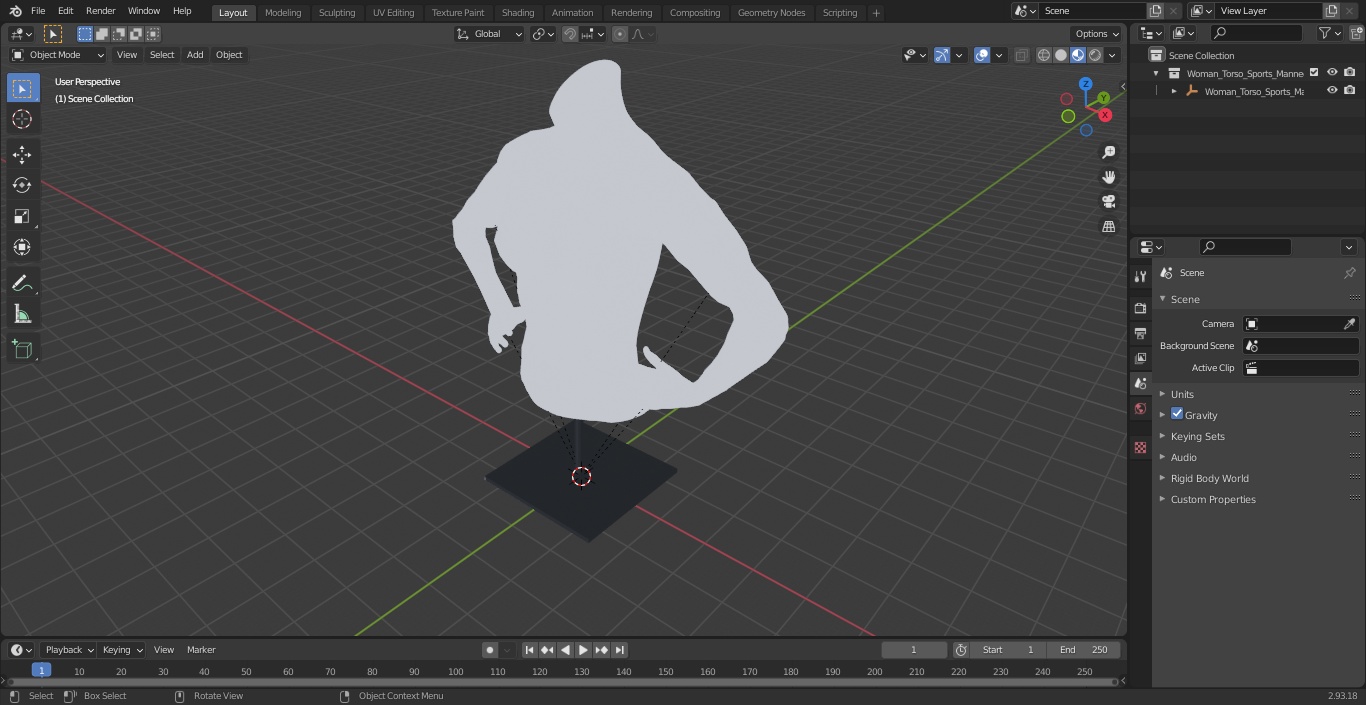Open the shading options dropdown arrow
The height and width of the screenshot is (705, 1366).
pyautogui.click(x=1112, y=55)
